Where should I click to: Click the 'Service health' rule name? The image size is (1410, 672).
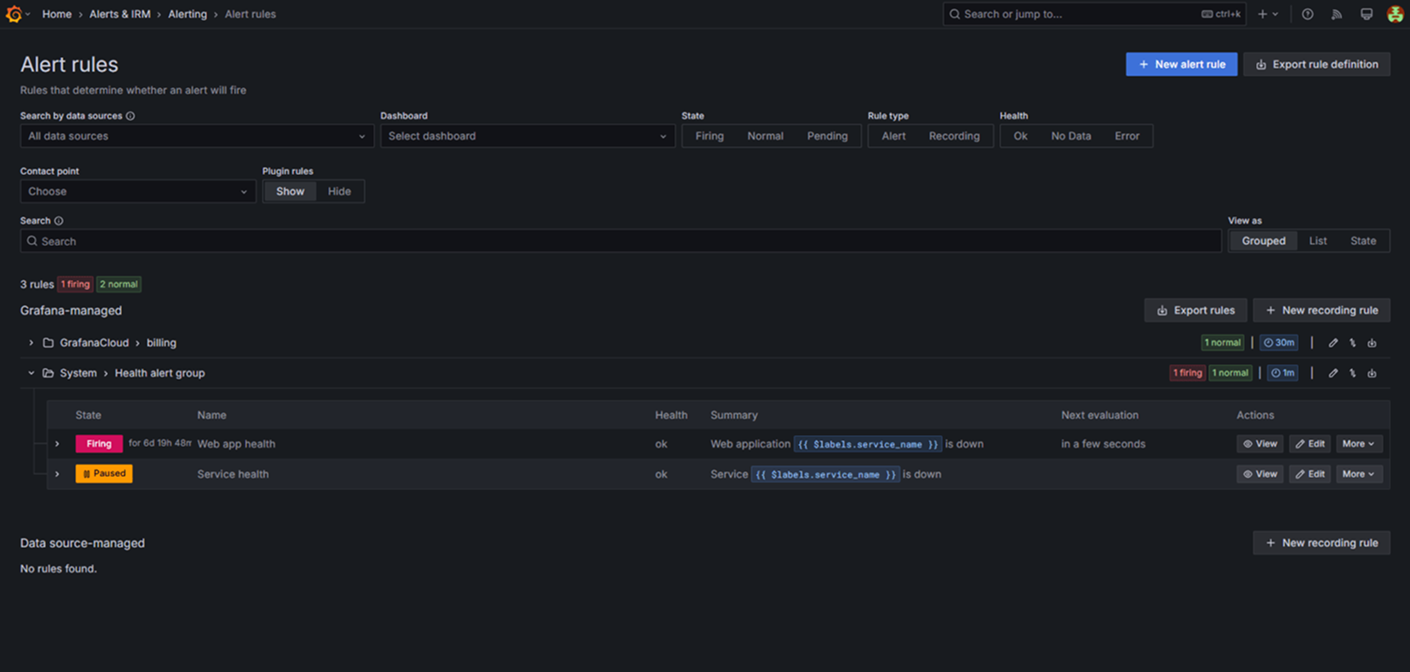click(233, 474)
